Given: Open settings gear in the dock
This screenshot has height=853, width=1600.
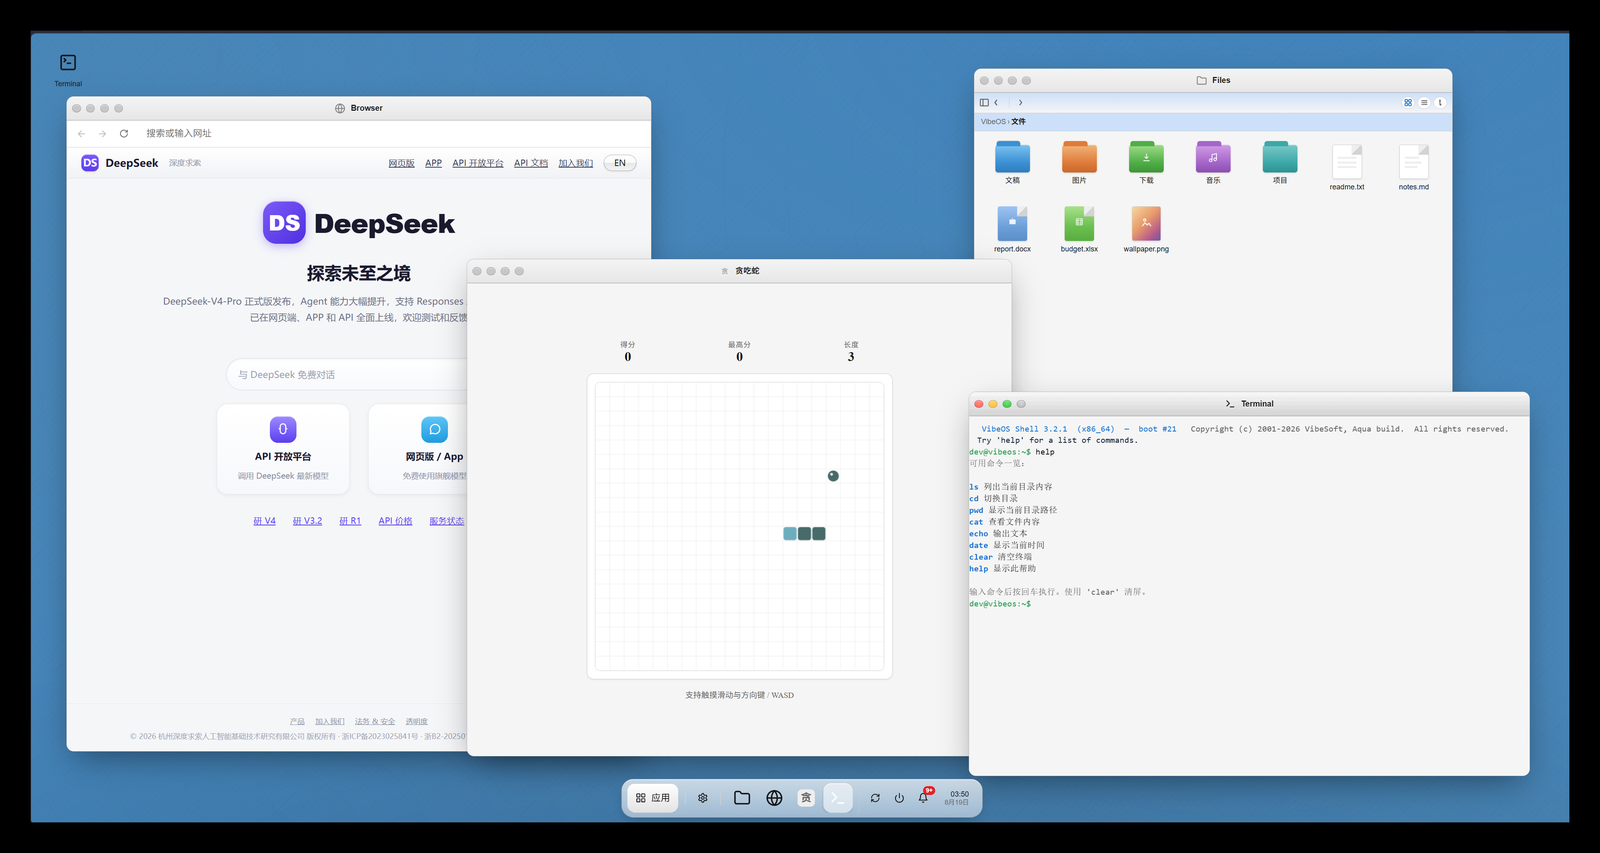Looking at the screenshot, I should (703, 798).
